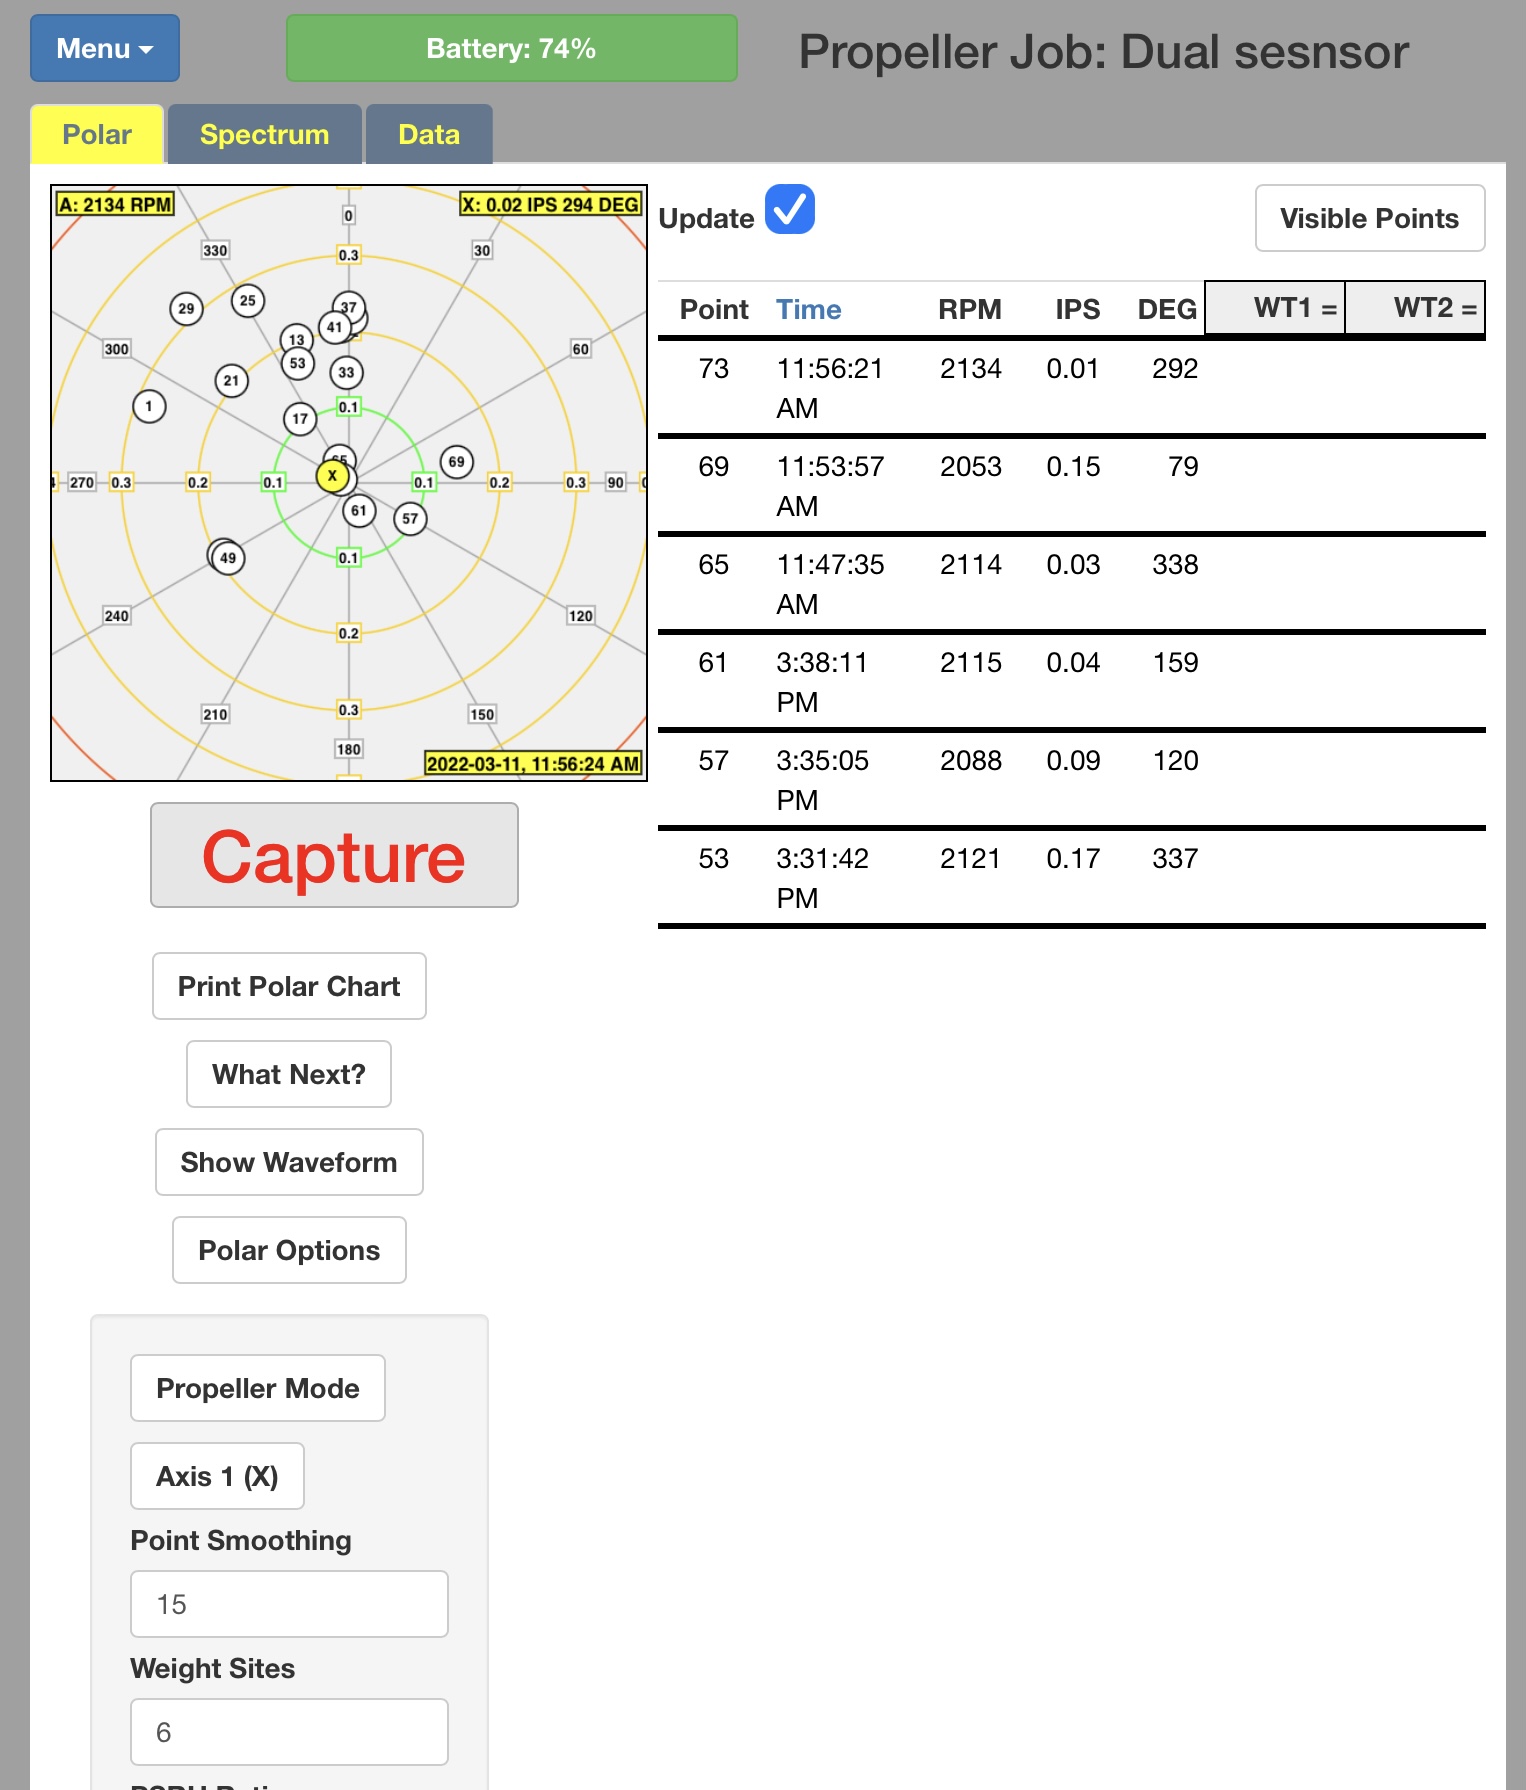Switch to the Spectrum tab

click(264, 134)
